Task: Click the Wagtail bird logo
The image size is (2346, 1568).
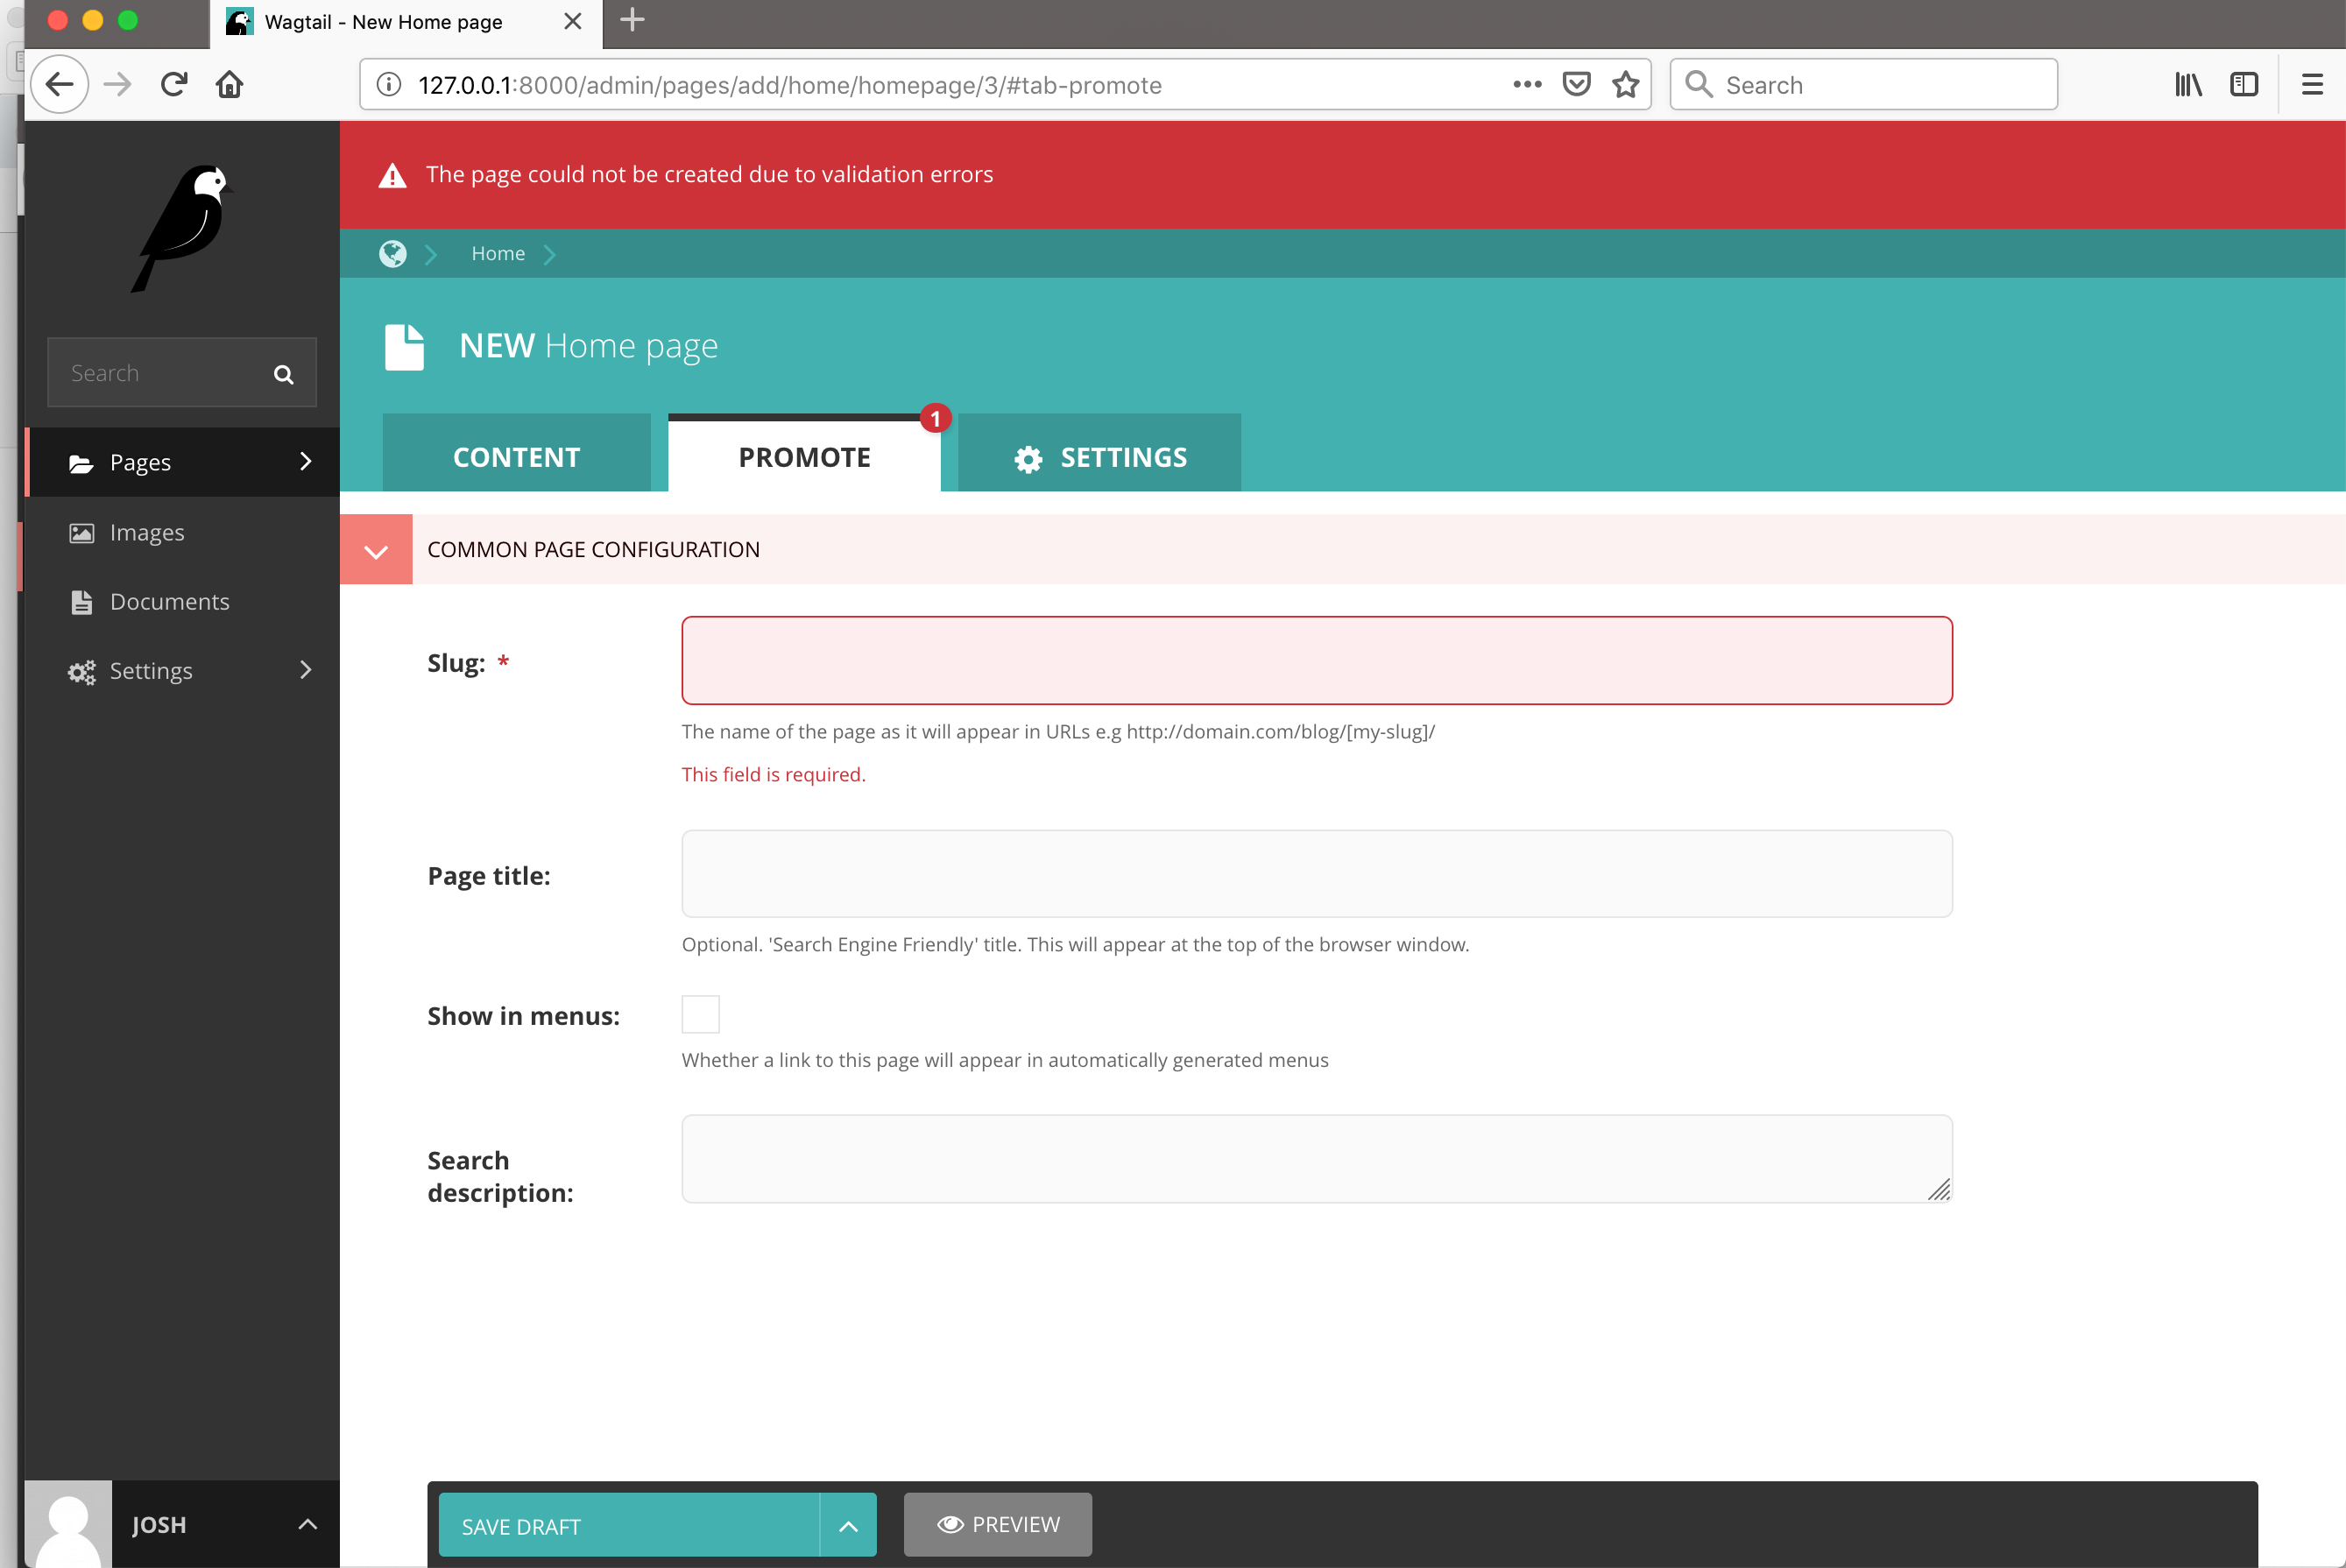Action: tap(181, 228)
